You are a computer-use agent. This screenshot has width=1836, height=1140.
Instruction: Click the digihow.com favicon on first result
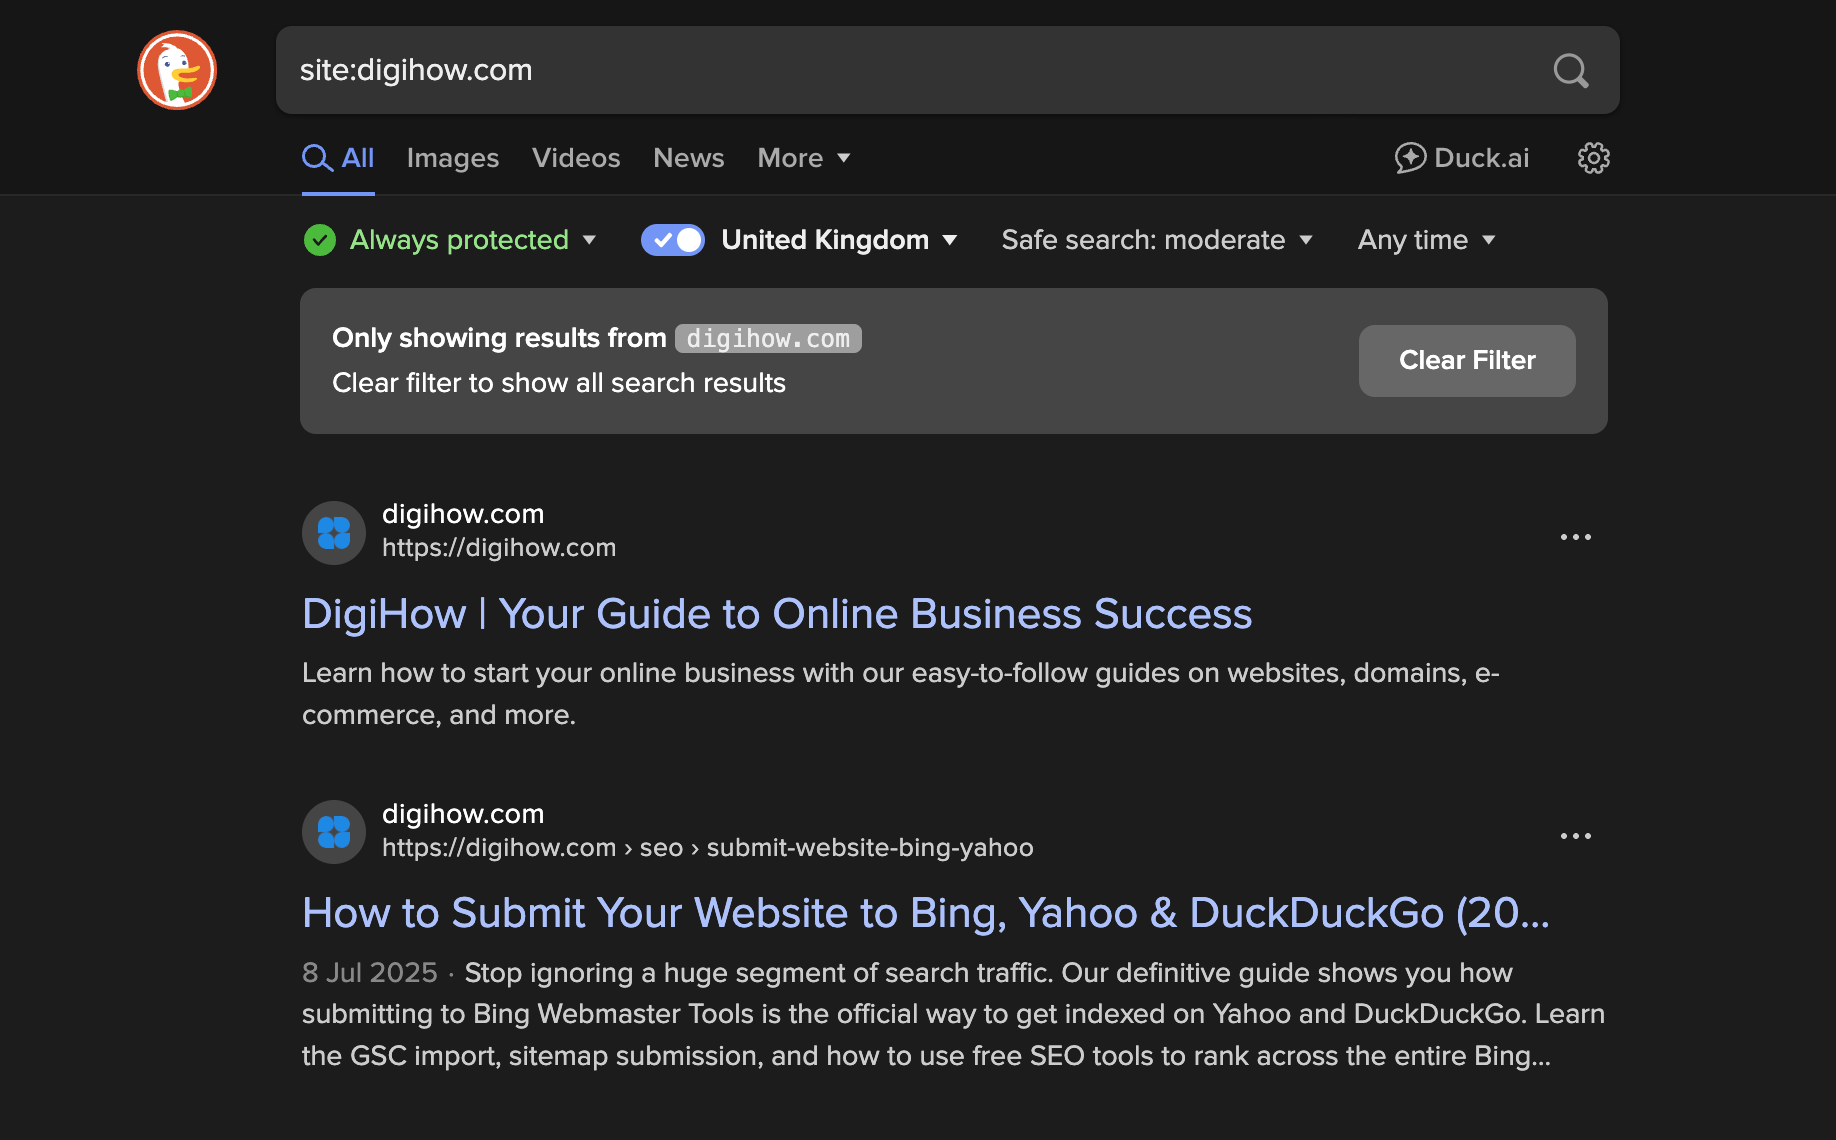(333, 532)
